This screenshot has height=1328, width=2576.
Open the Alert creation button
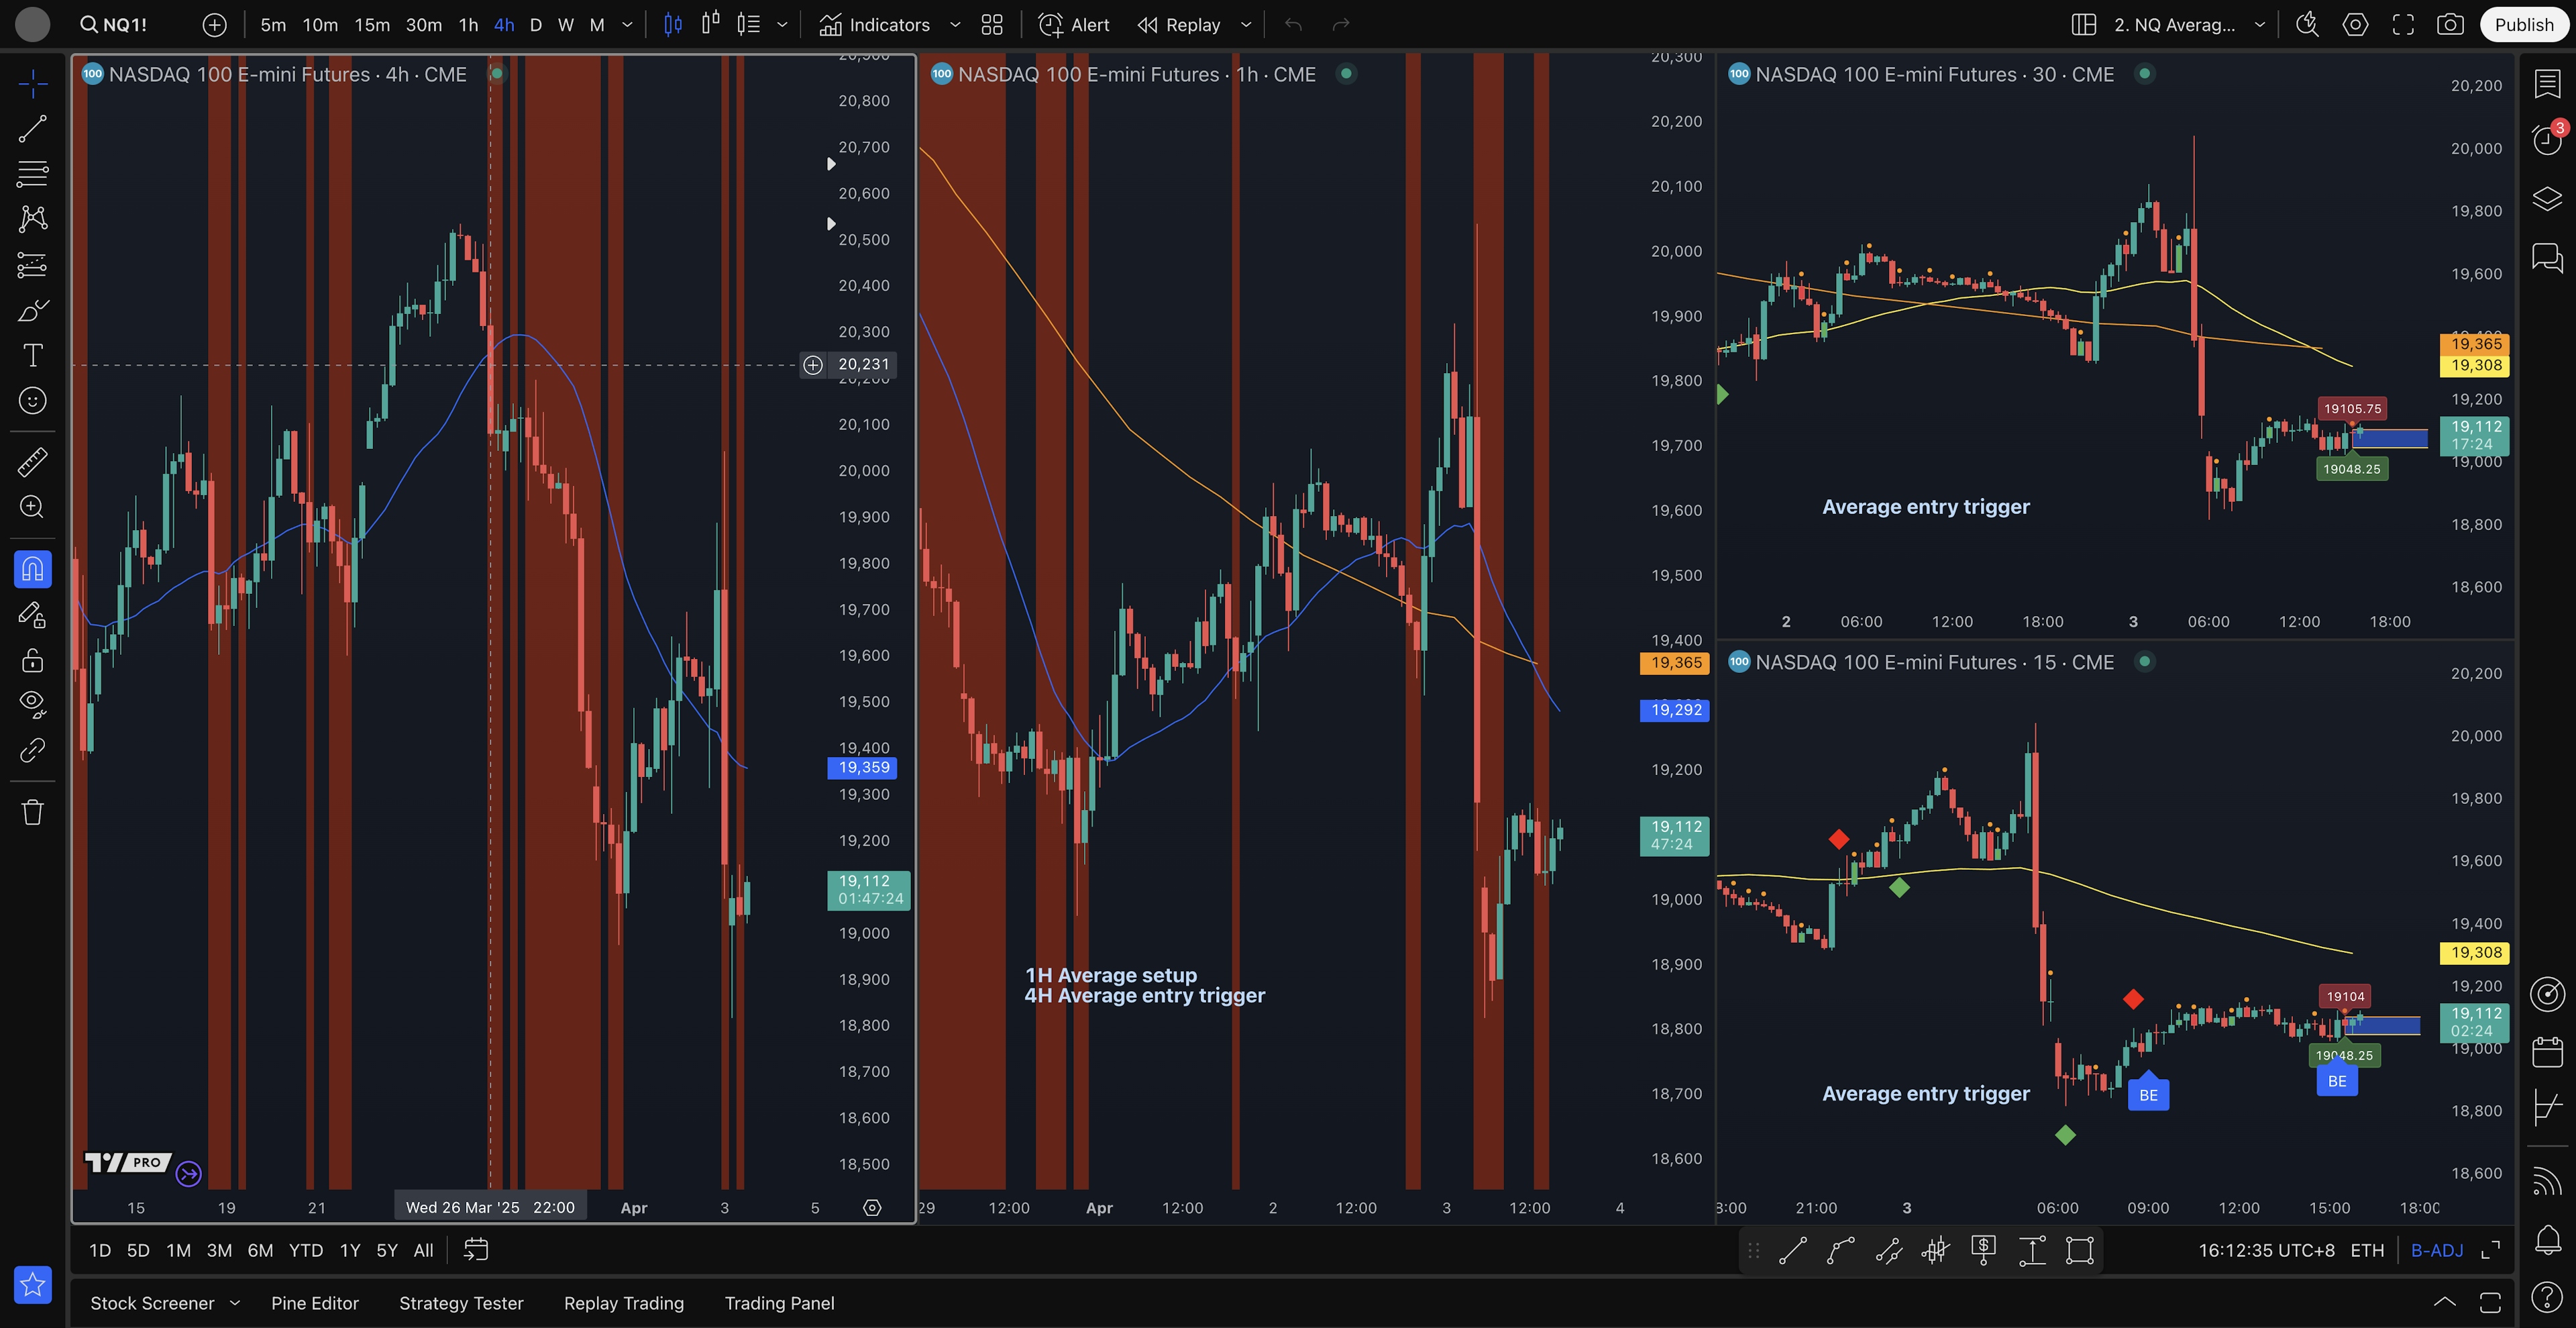pyautogui.click(x=1074, y=25)
